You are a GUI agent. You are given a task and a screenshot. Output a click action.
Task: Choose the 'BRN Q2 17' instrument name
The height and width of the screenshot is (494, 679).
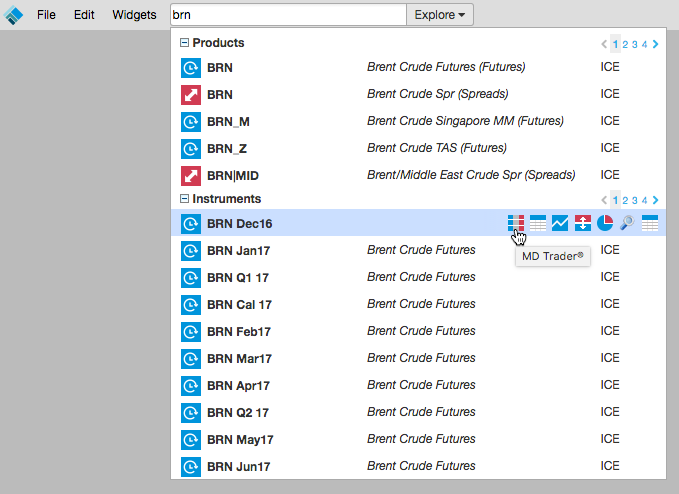[x=238, y=413]
